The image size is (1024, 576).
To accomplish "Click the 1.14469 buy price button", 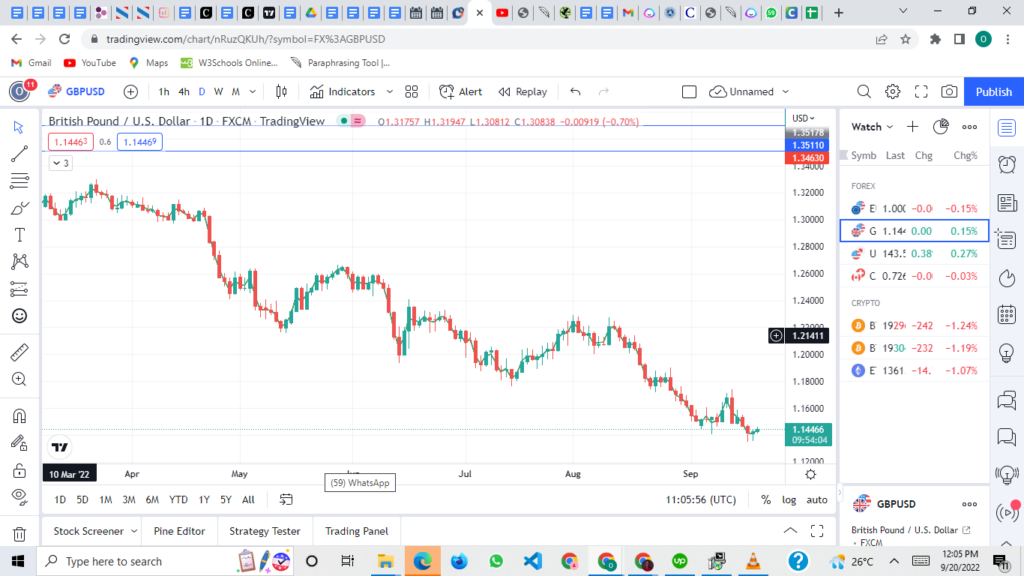I will 140,142.
